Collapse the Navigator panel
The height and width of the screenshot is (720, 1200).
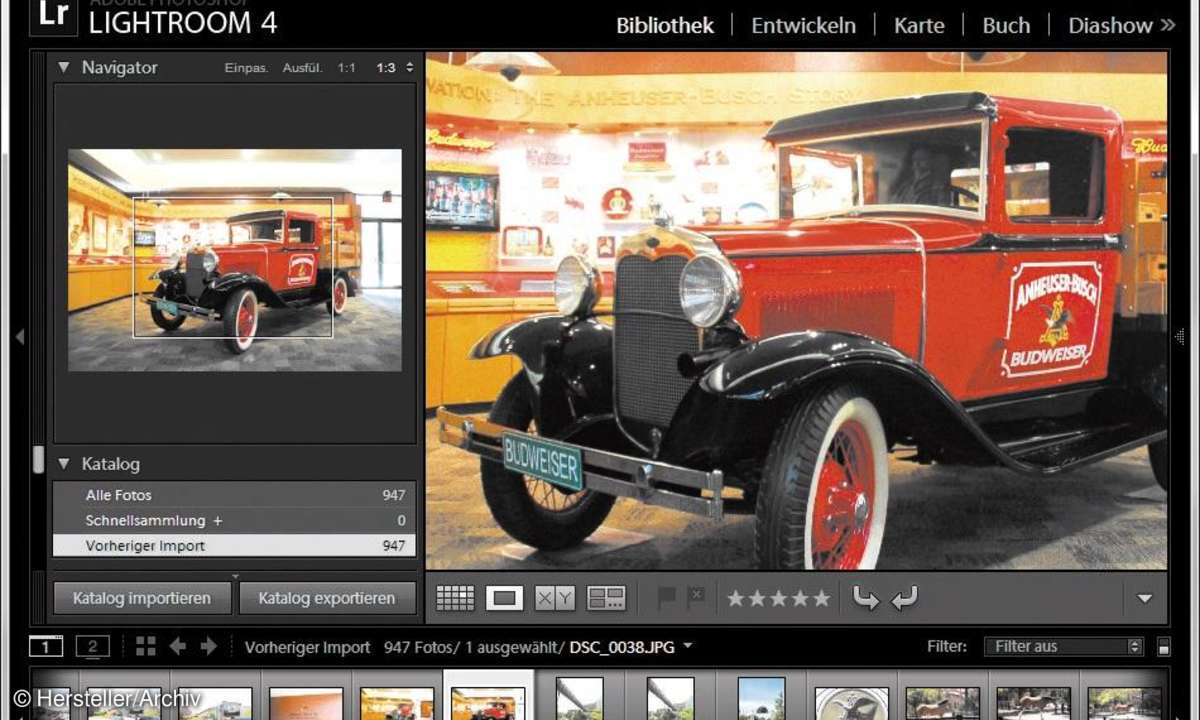point(64,67)
